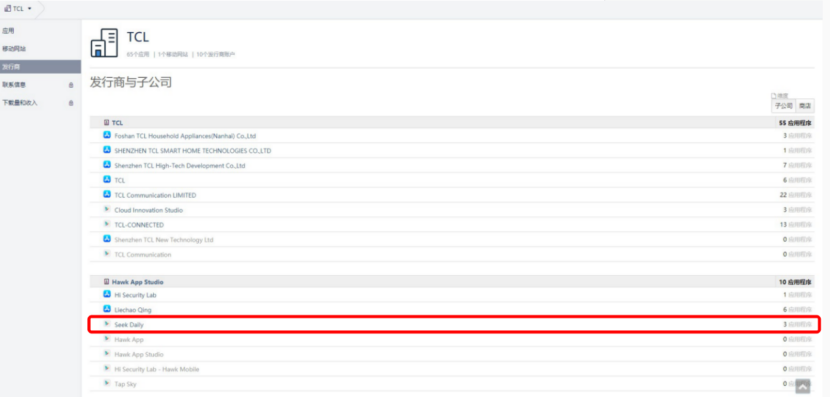This screenshot has width=830, height=397.
Task: Click the Google Play icon beside Cloud Innovation Studio
Action: pyautogui.click(x=107, y=210)
